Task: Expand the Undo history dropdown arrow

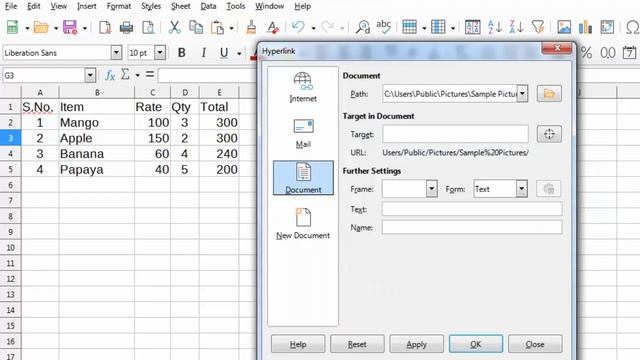Action: pyautogui.click(x=313, y=28)
